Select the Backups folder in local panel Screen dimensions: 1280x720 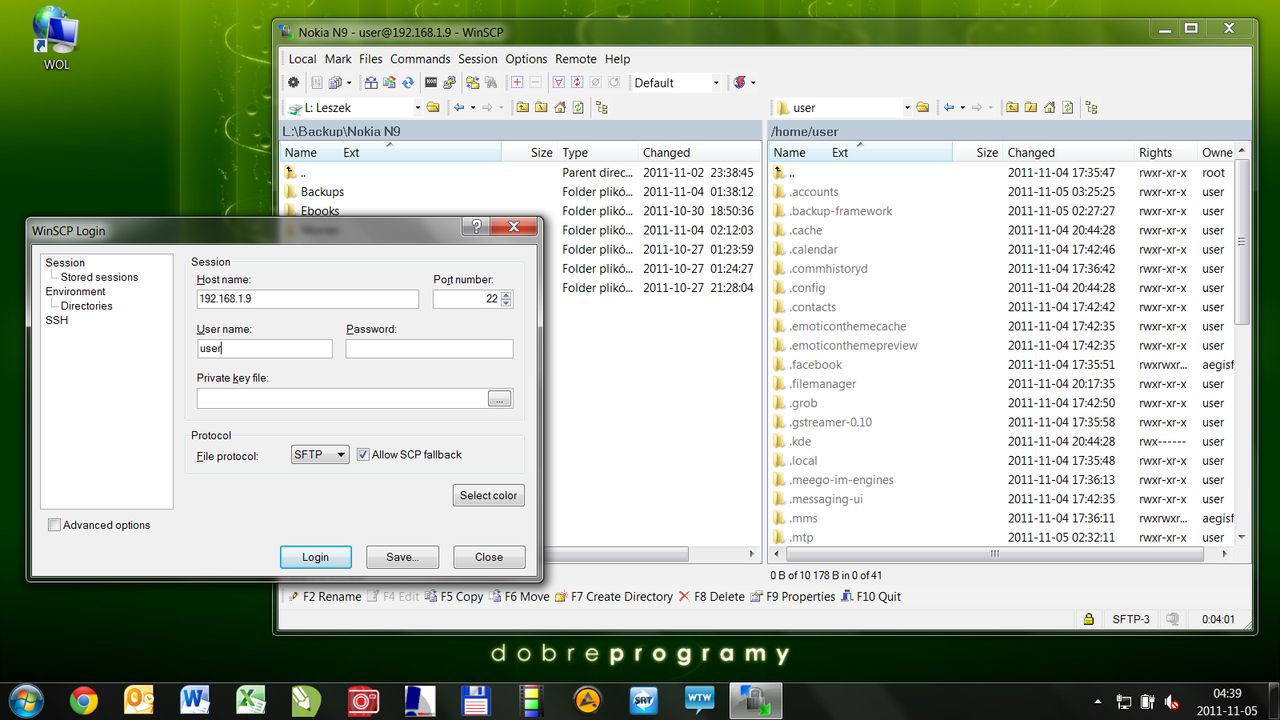click(x=322, y=192)
